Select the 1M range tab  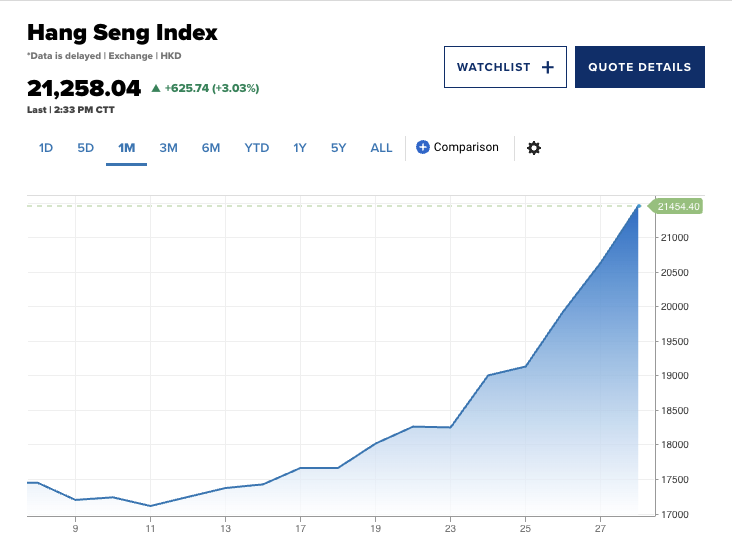click(x=127, y=148)
